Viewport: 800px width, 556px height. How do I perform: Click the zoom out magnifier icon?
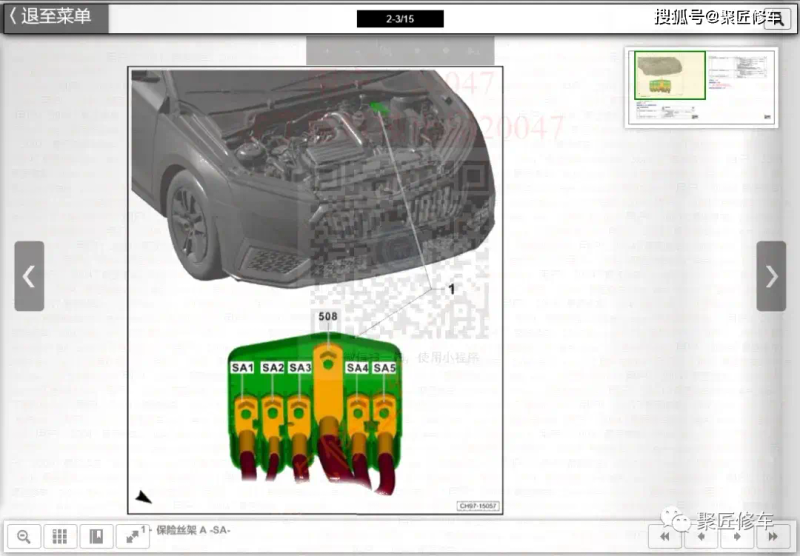tap(23, 536)
